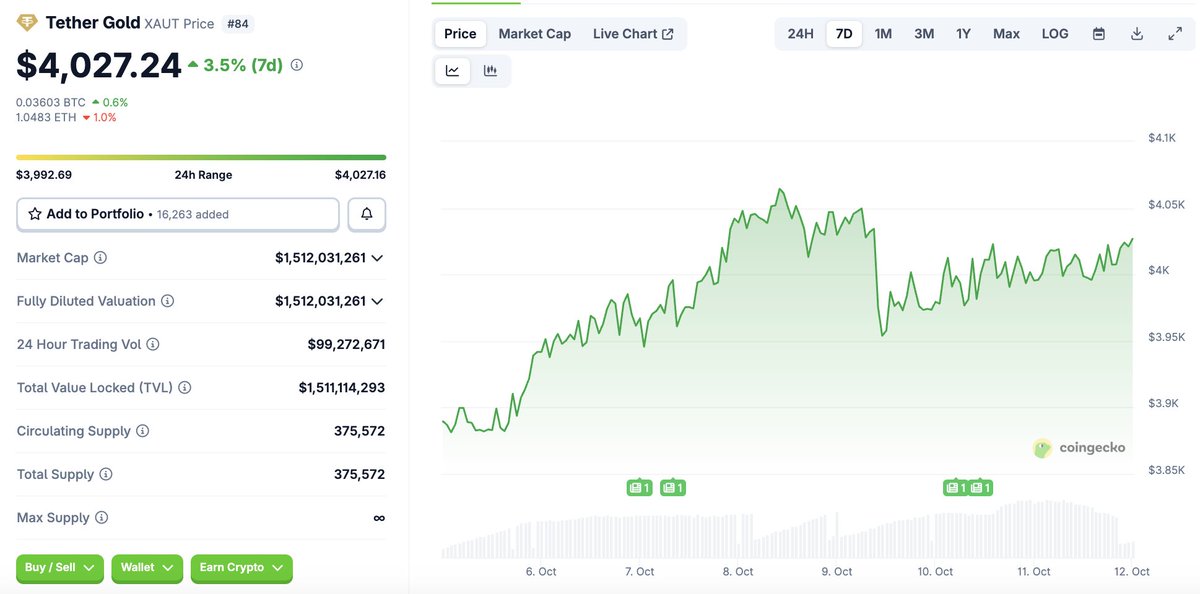Switch to the Market Cap tab
Screen dimensions: 1200x594
pyautogui.click(x=534, y=33)
